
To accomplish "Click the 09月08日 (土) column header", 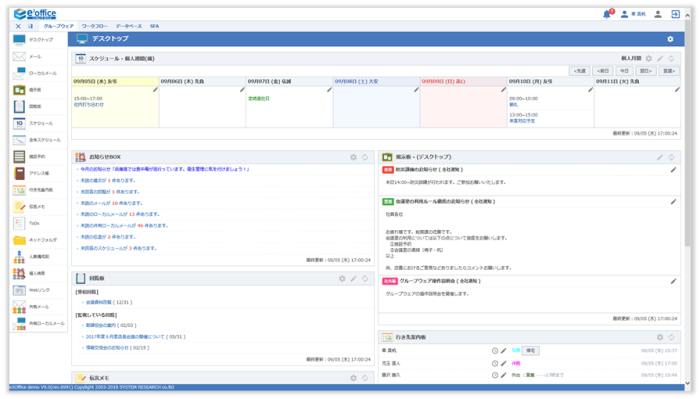I will 376,82.
